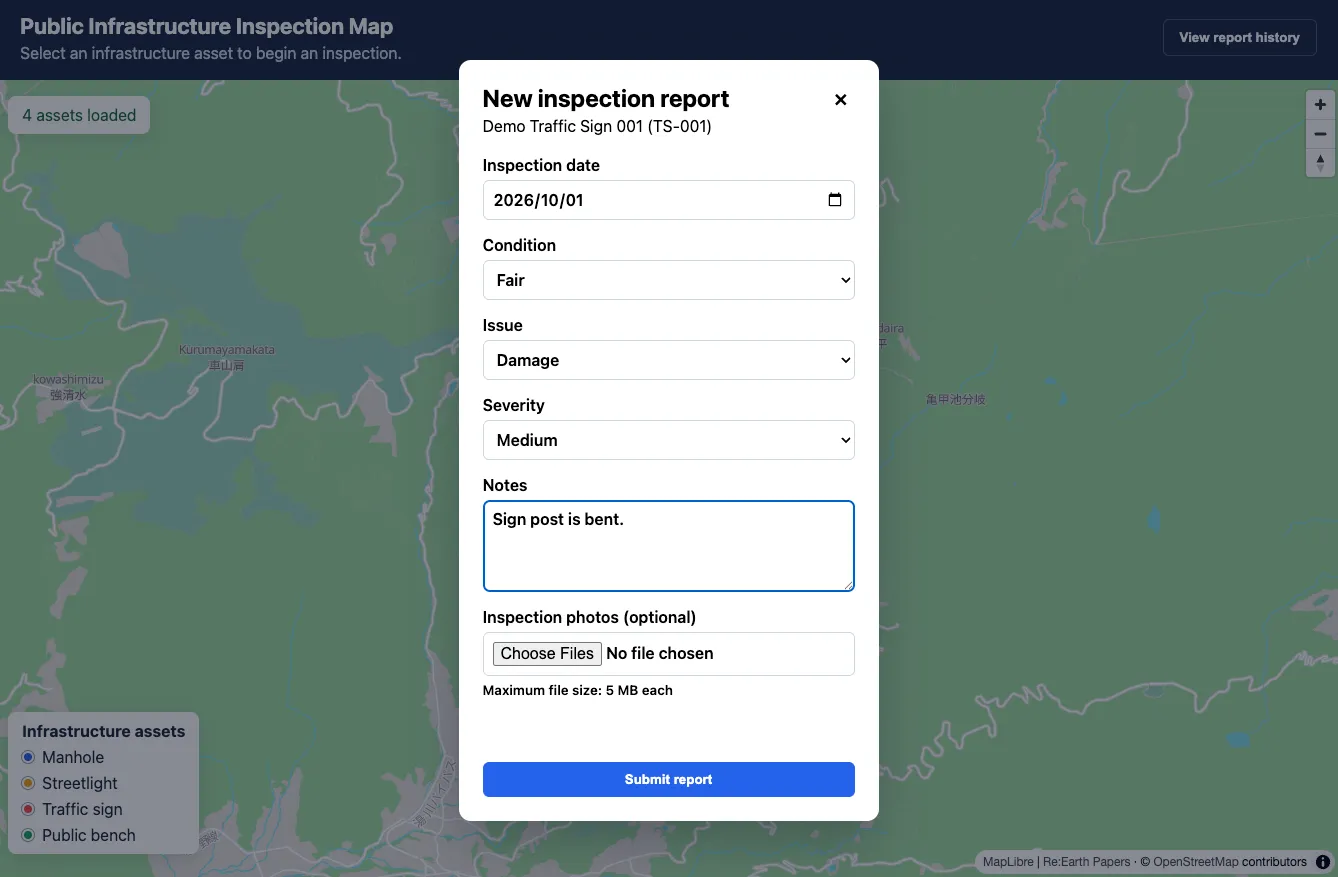Click the red Traffic sign legend swatch
The image size is (1338, 877).
pyautogui.click(x=28, y=809)
